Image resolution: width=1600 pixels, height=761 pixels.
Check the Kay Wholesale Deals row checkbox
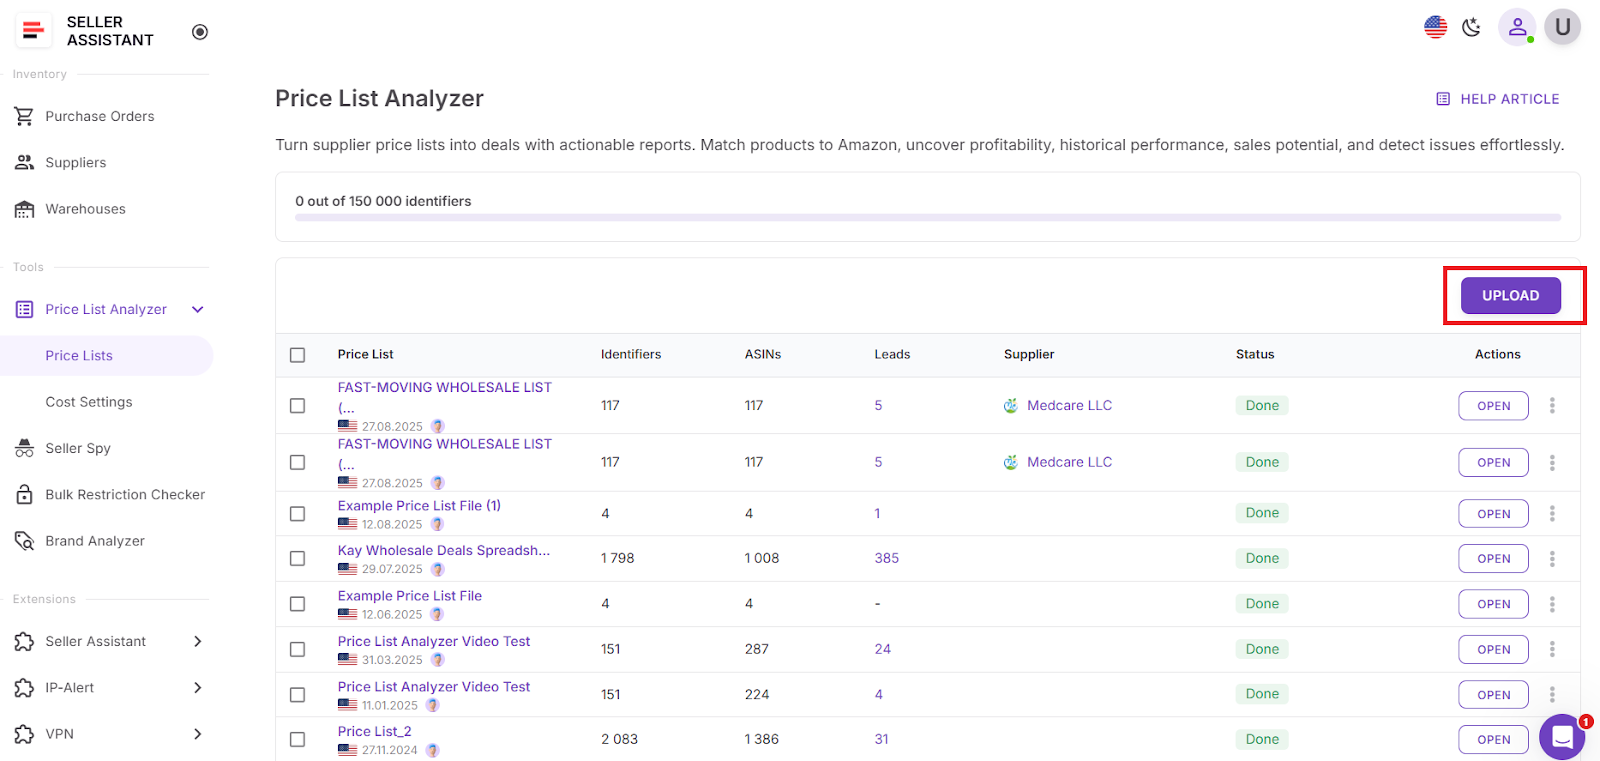(297, 559)
